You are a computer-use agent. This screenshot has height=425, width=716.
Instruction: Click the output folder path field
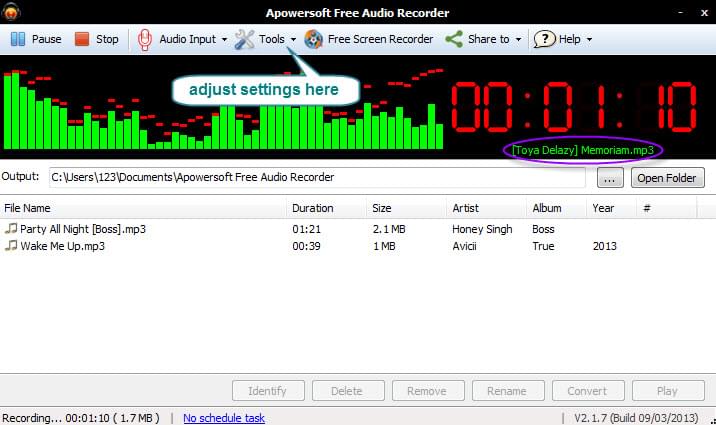[320, 177]
